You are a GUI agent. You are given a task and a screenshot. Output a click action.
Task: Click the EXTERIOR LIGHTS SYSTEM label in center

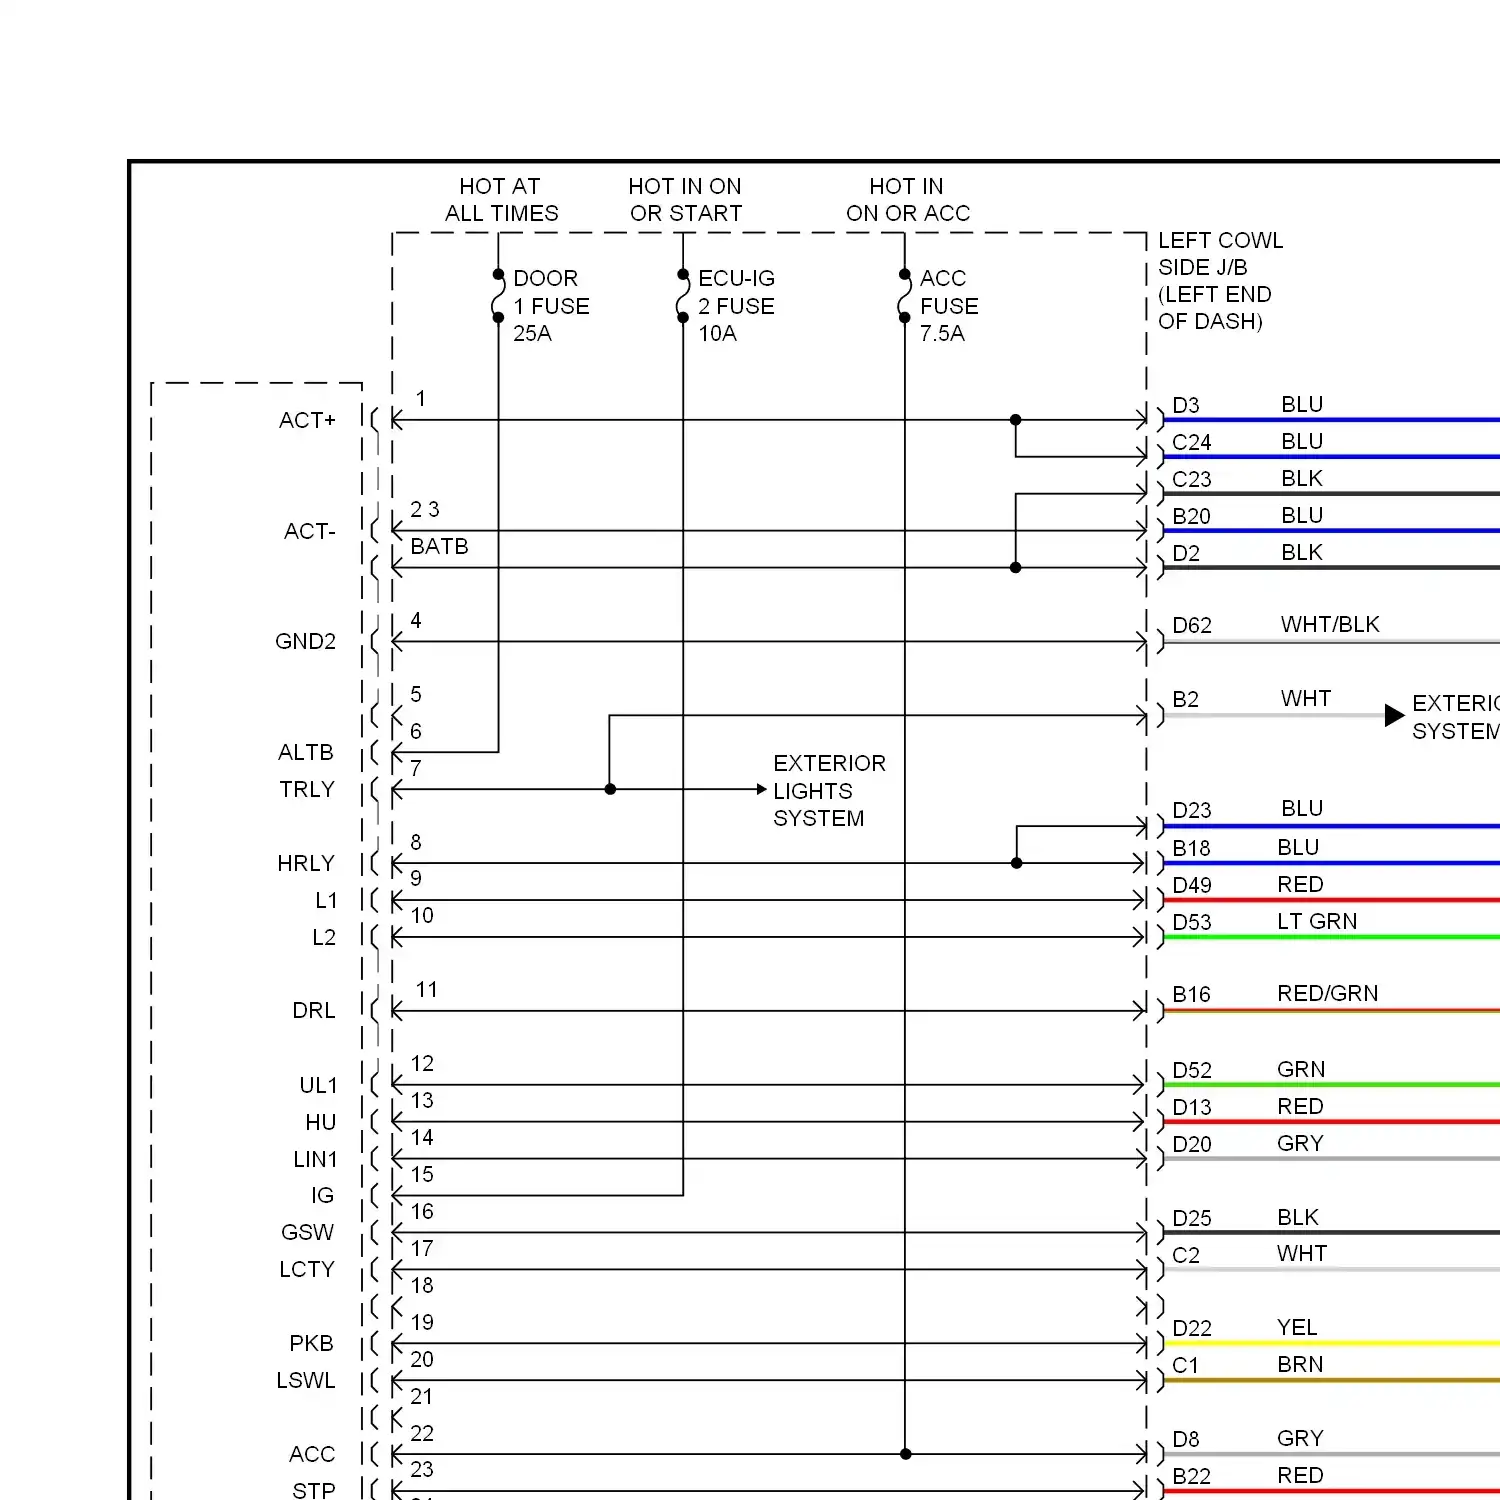pos(829,791)
